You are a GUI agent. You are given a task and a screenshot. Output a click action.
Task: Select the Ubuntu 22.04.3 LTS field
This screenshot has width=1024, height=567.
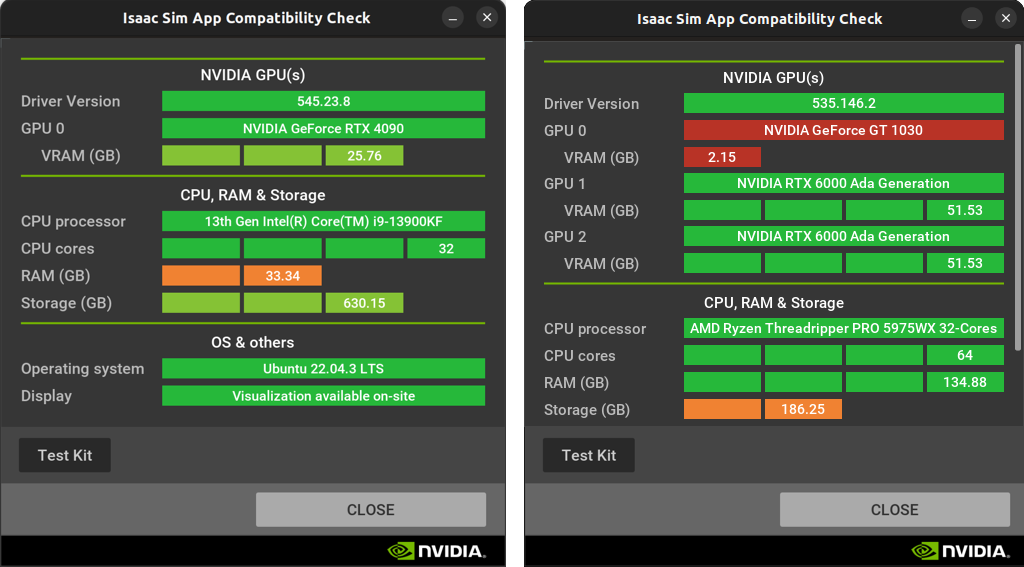(323, 368)
